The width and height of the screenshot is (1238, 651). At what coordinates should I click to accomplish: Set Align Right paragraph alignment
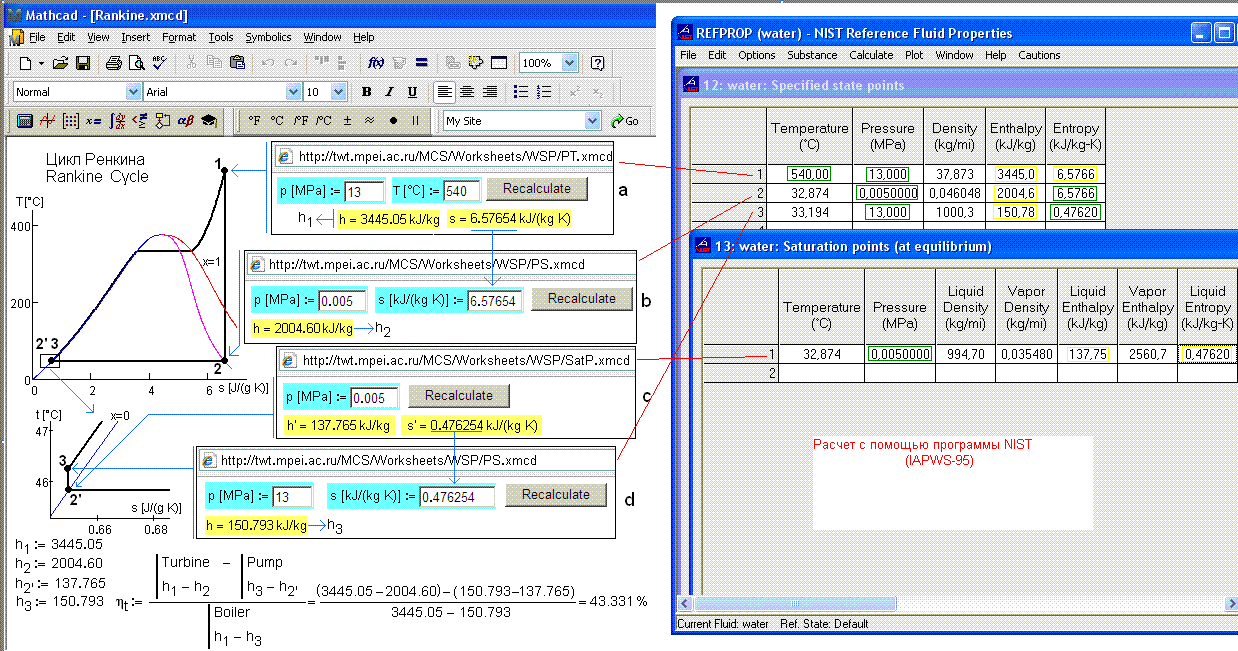[490, 92]
